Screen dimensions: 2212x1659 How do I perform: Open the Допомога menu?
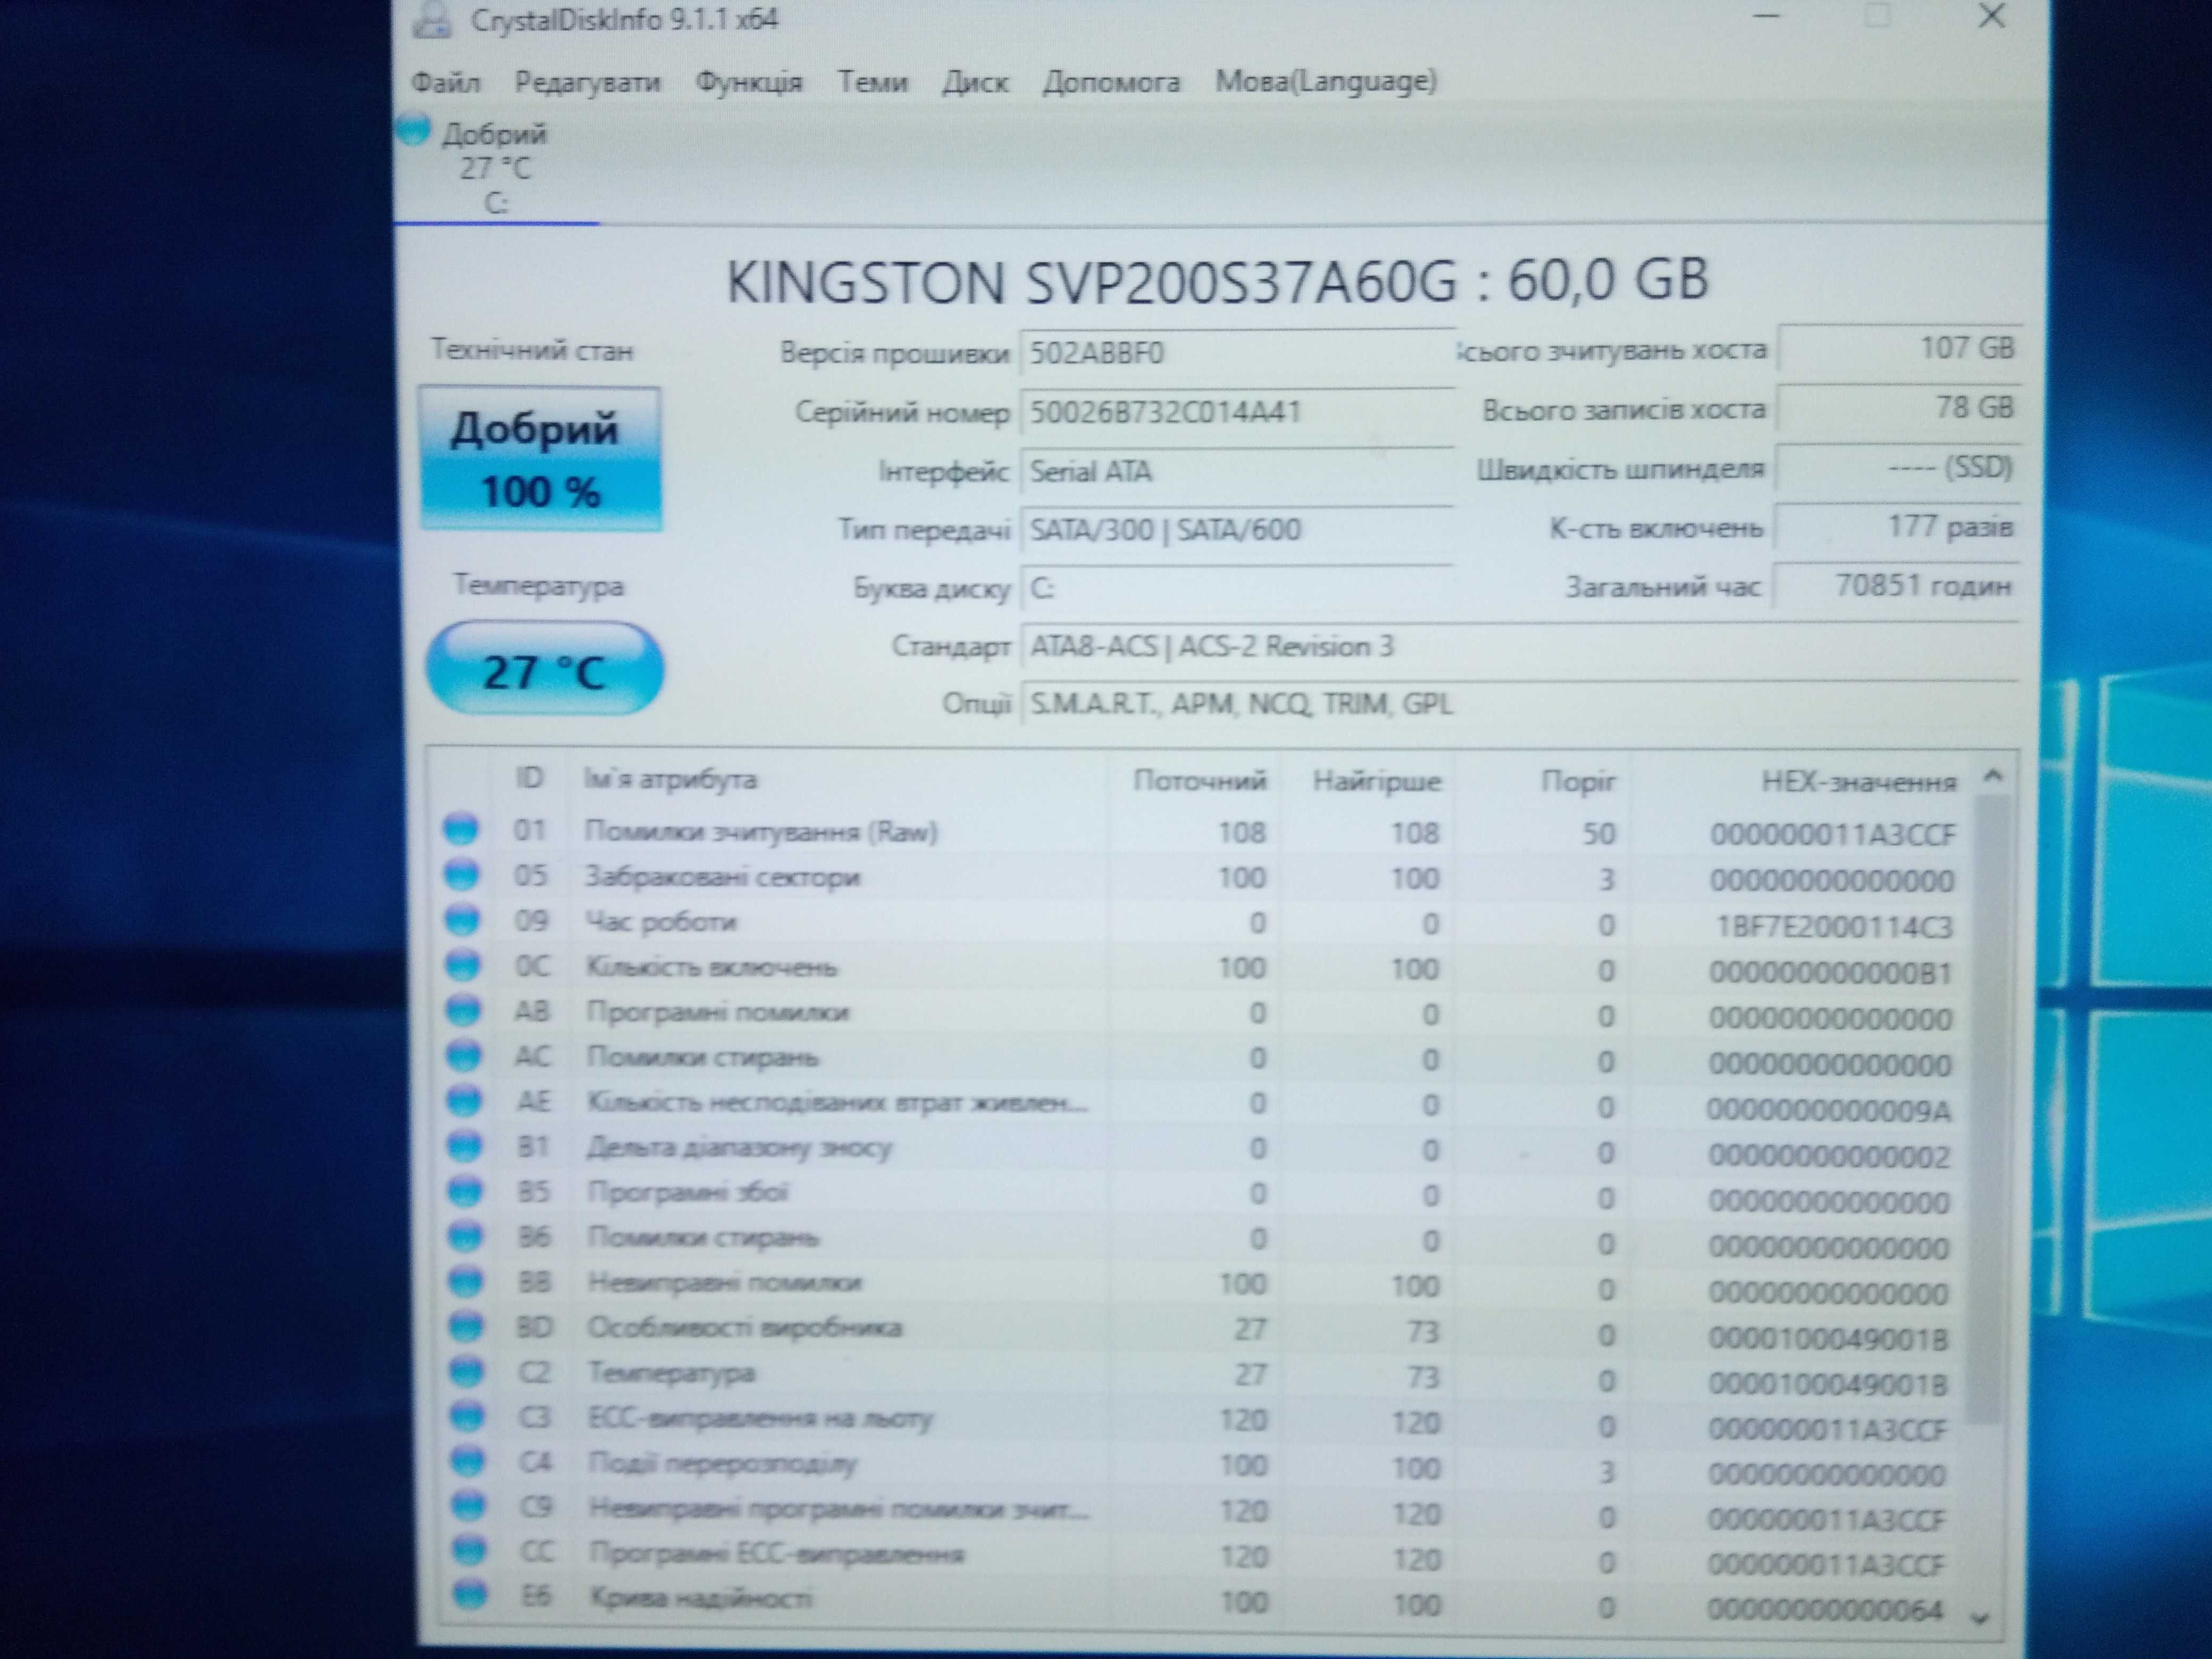coord(1111,82)
